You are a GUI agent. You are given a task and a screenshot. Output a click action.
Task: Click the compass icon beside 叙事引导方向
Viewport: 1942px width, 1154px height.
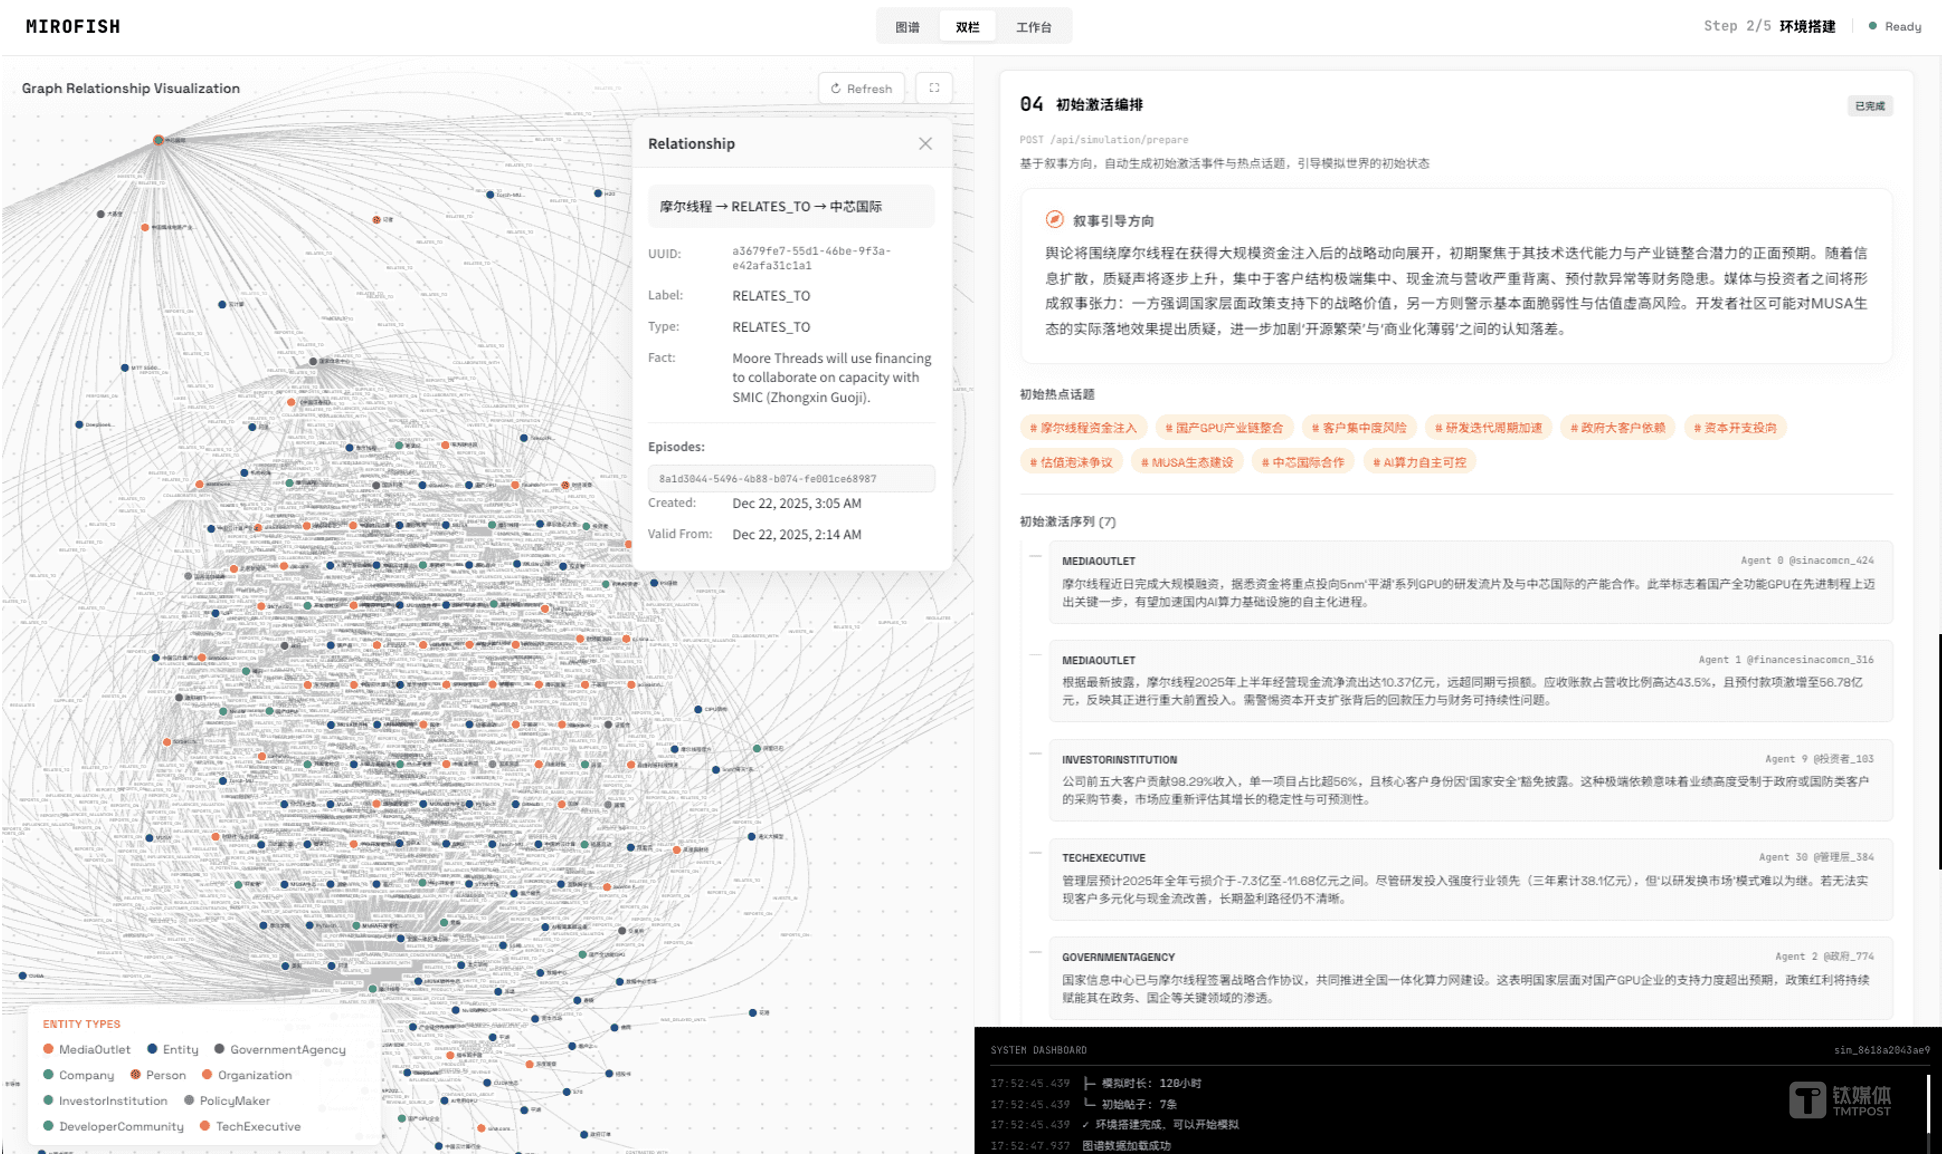(x=1054, y=220)
